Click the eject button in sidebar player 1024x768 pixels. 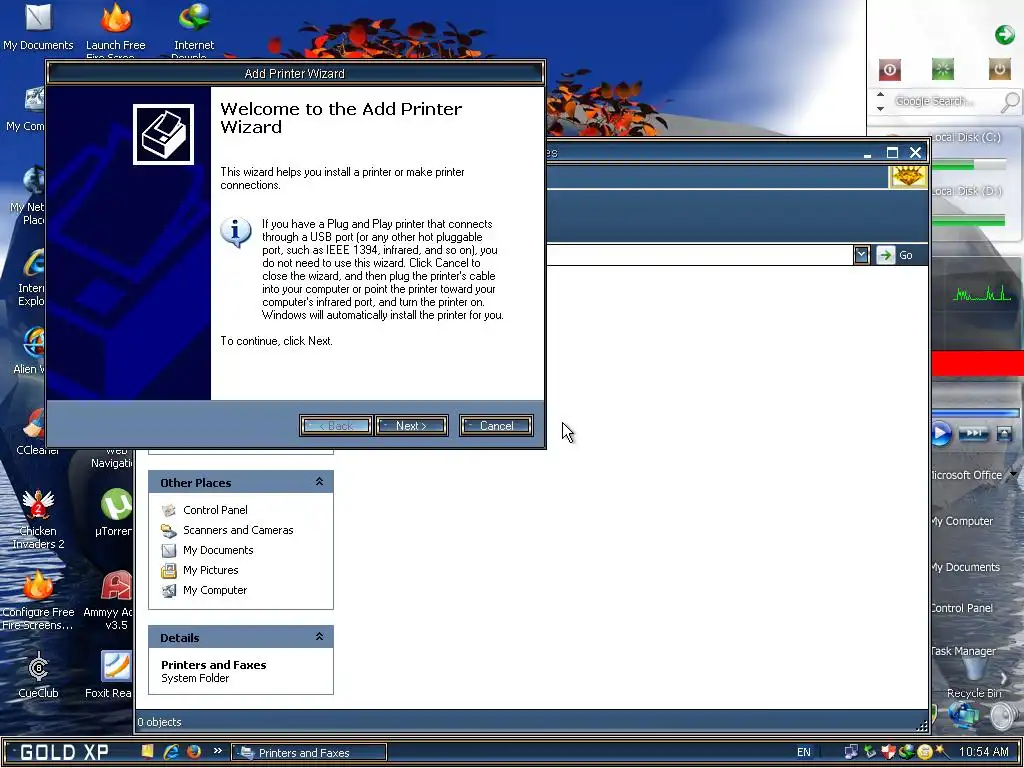pos(1004,433)
